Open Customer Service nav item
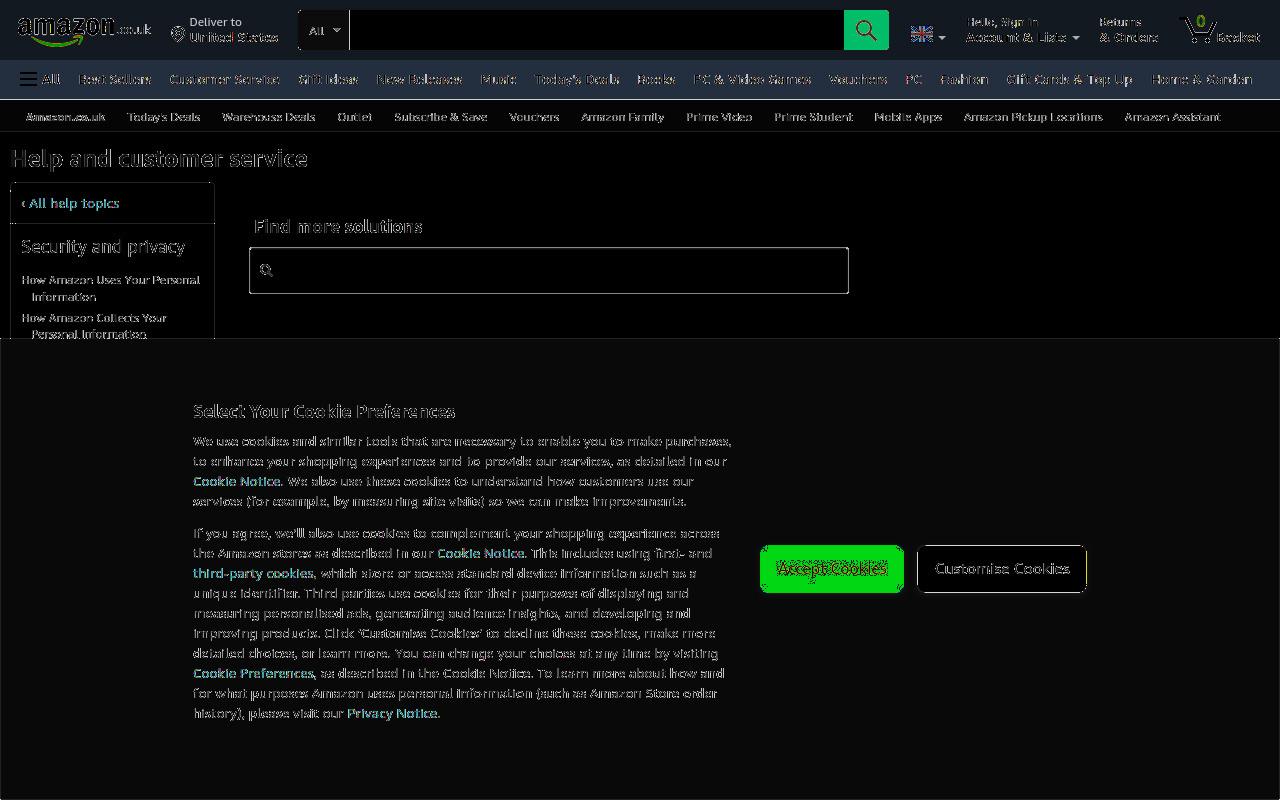The image size is (1280, 800). click(x=224, y=79)
